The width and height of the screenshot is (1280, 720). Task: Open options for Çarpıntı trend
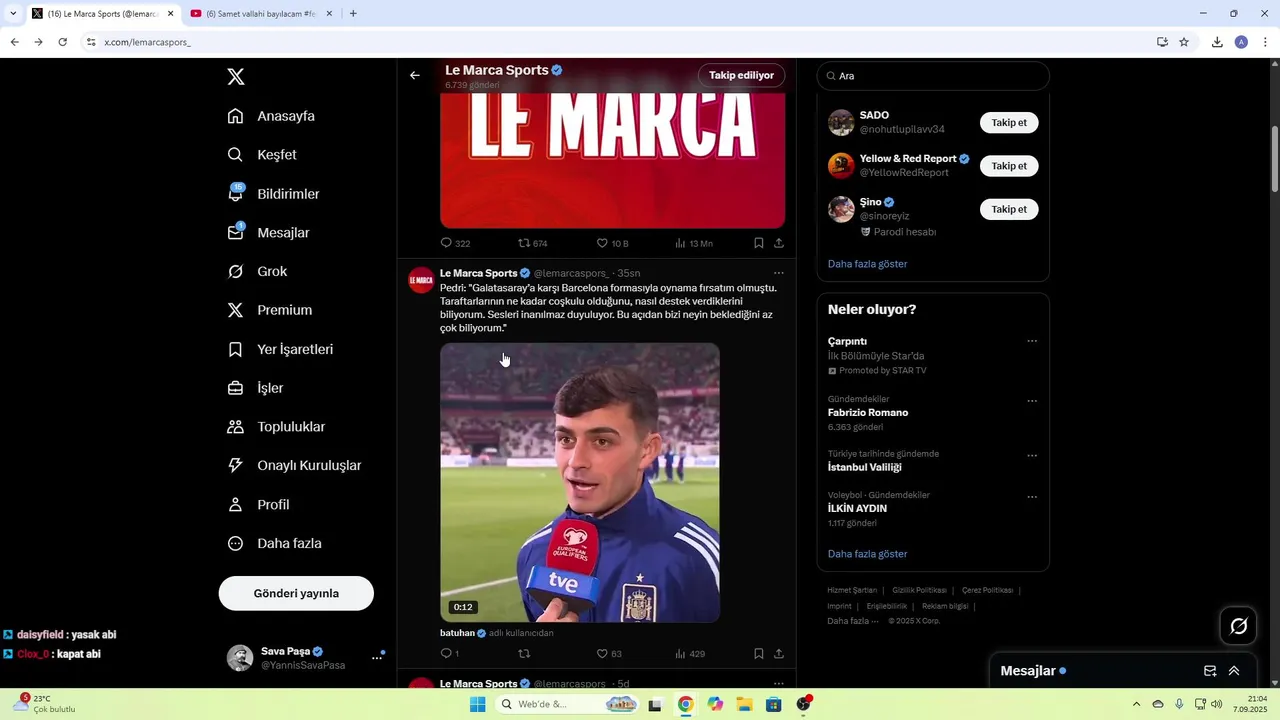pyautogui.click(x=1032, y=341)
